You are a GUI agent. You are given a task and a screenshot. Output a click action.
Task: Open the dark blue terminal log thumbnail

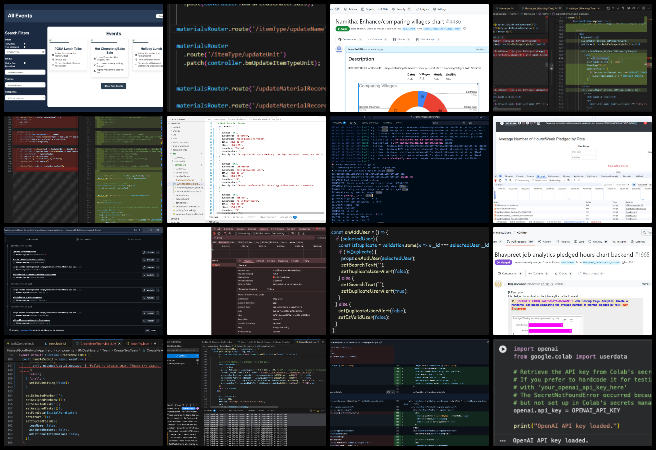click(409, 169)
